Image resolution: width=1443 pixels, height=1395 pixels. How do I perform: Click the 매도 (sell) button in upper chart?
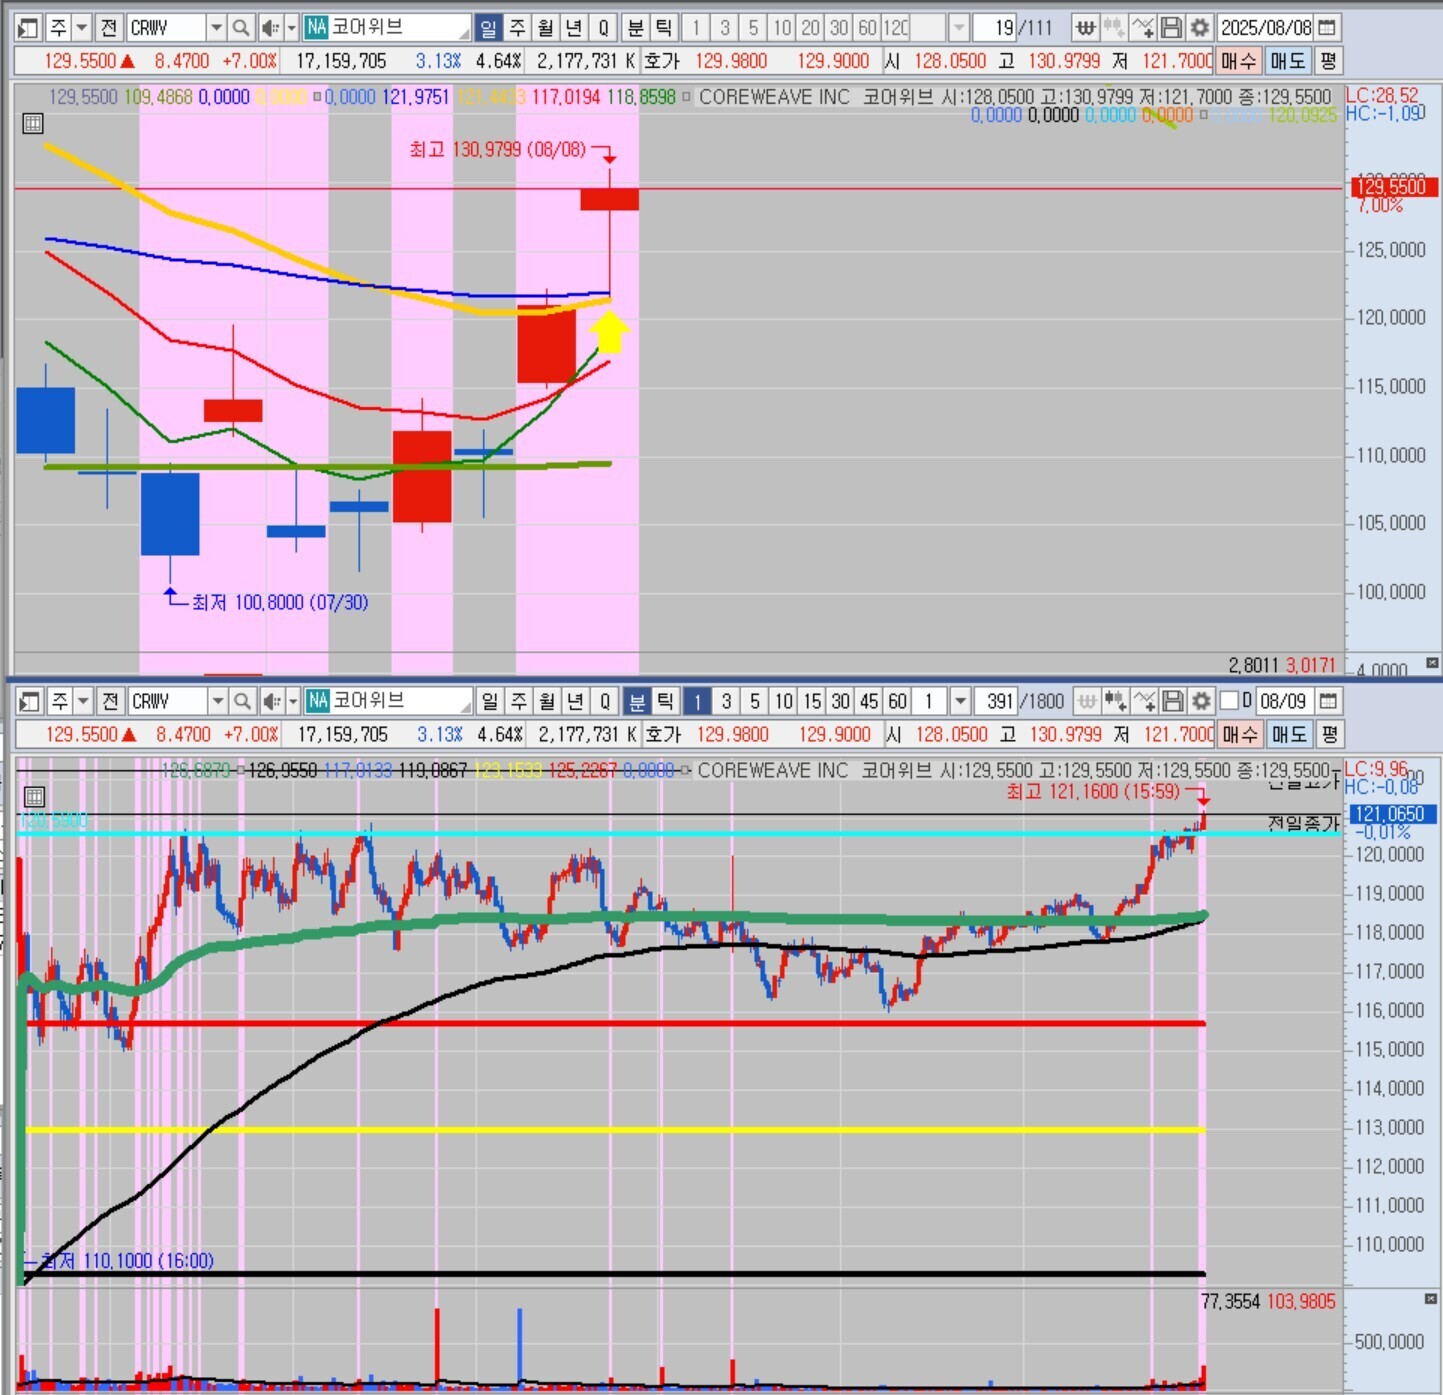tap(1288, 61)
